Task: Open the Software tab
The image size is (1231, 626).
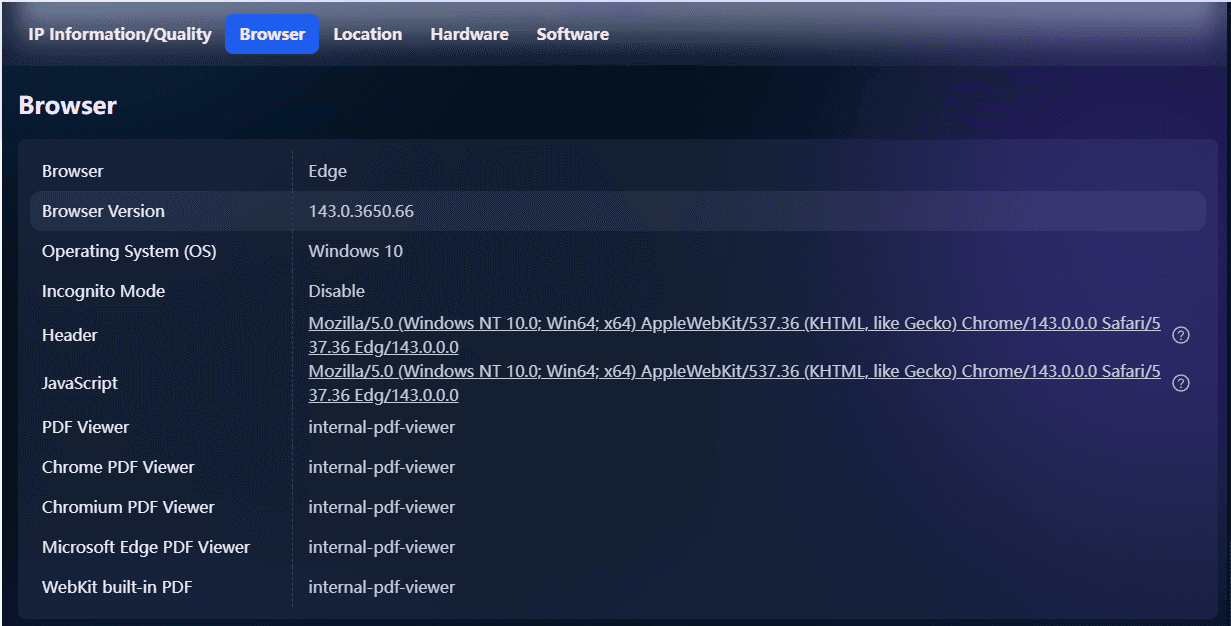Action: pyautogui.click(x=572, y=34)
